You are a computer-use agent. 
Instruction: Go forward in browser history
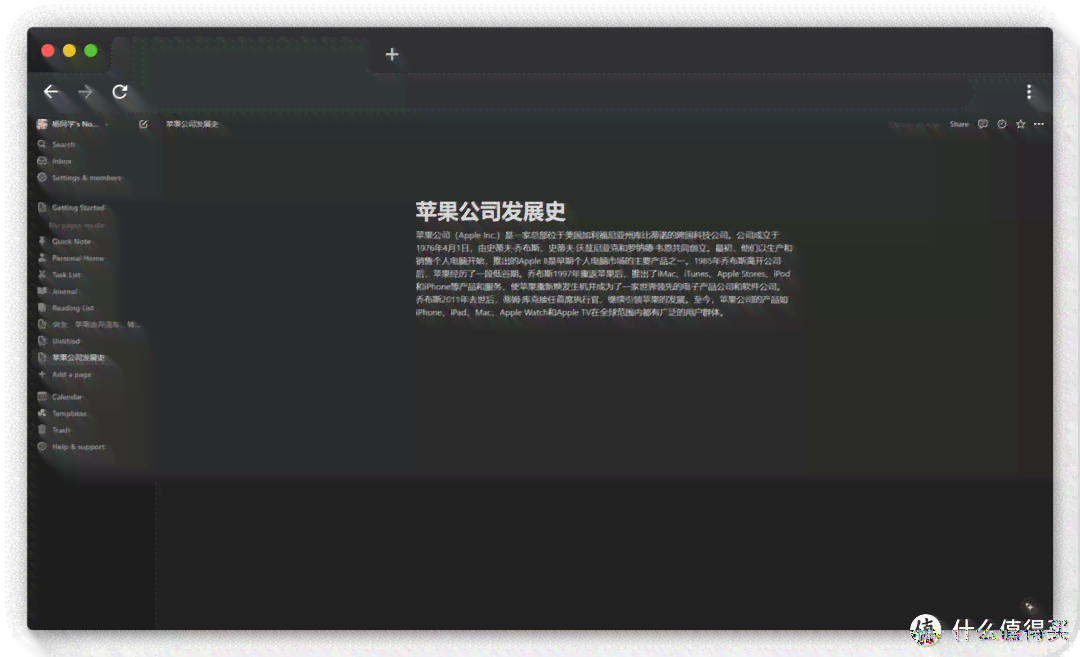point(85,92)
